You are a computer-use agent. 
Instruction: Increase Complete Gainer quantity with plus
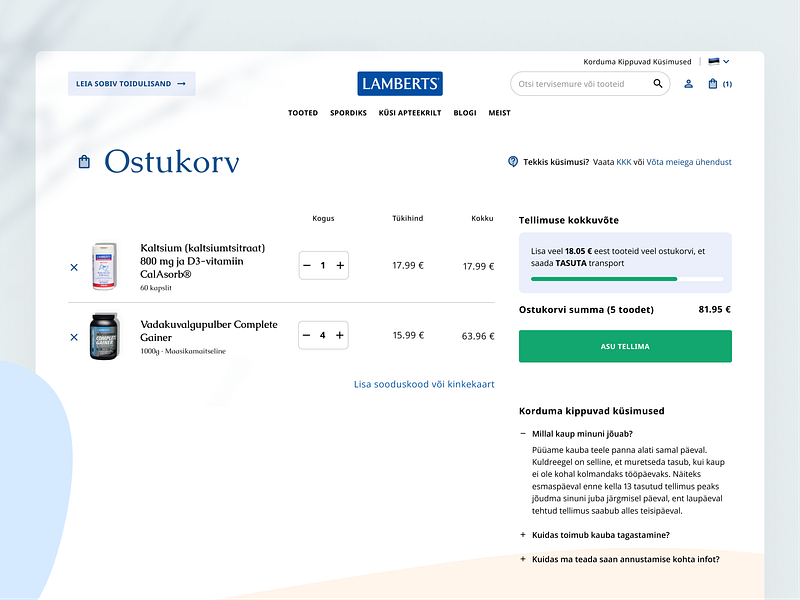coord(340,335)
